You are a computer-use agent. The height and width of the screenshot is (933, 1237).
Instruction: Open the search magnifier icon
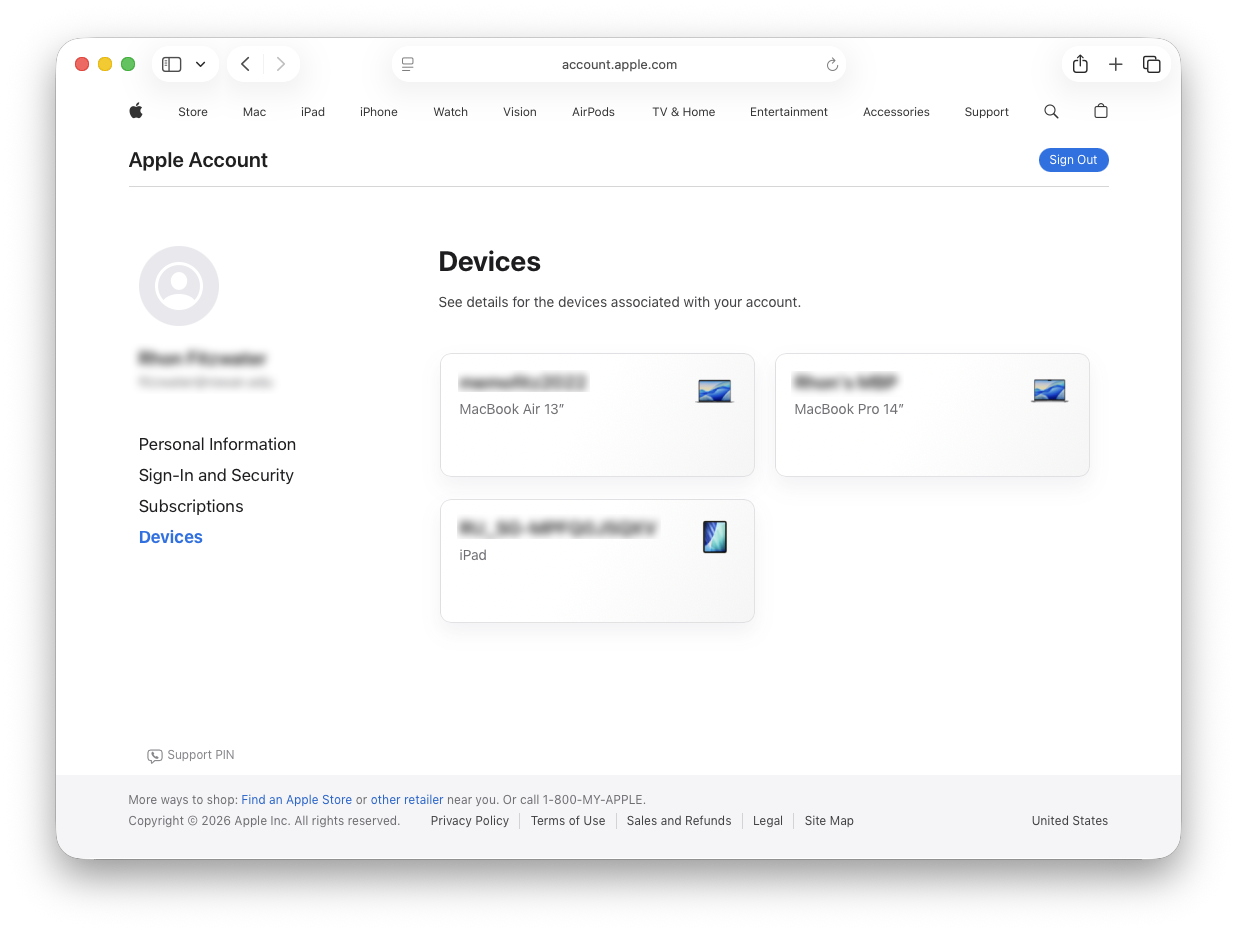[x=1051, y=112]
